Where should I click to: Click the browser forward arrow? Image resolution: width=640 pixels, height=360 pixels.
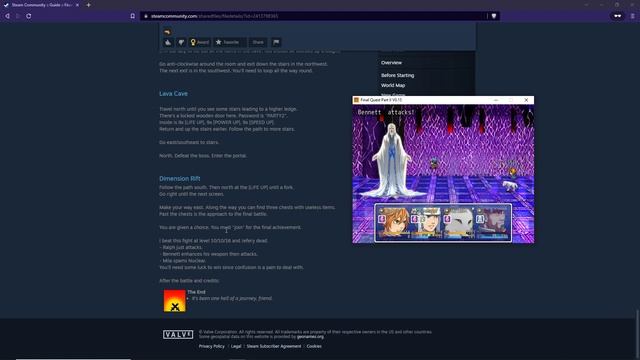pos(18,16)
